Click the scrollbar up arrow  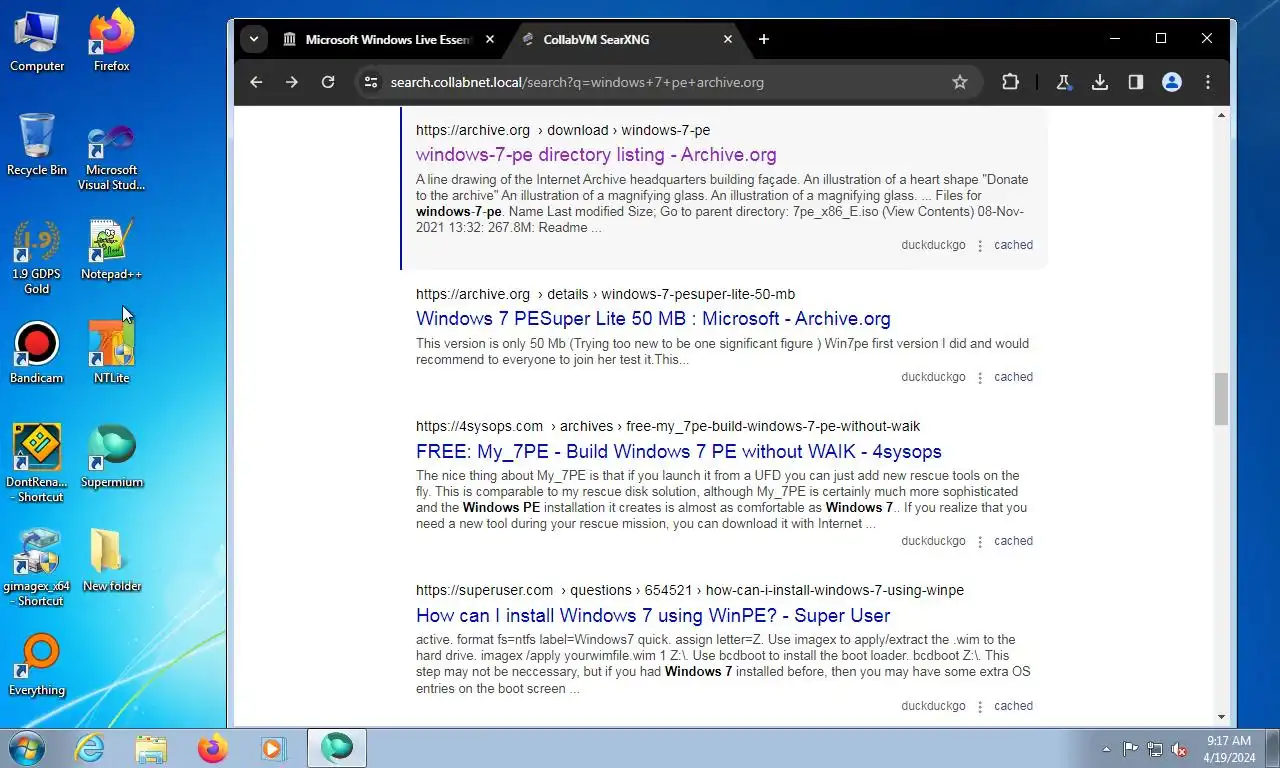click(x=1221, y=116)
